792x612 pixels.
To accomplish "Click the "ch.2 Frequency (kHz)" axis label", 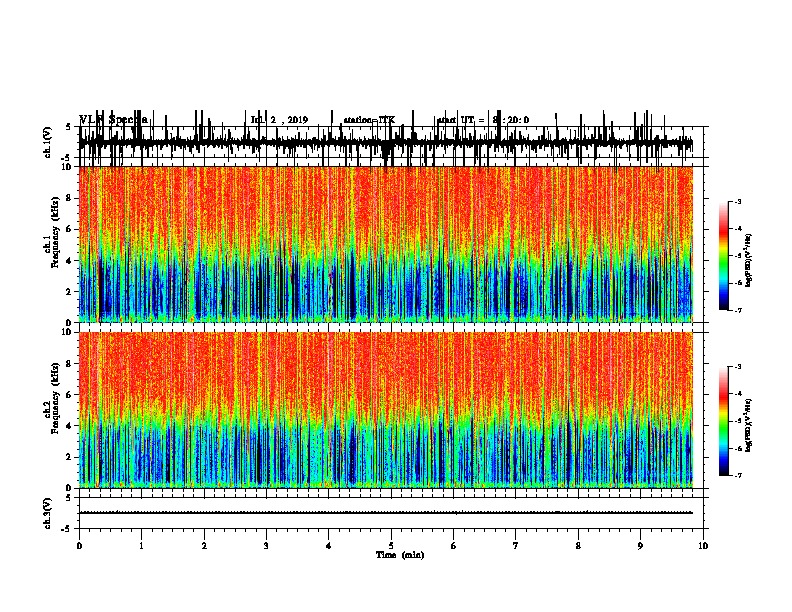I will (x=52, y=397).
